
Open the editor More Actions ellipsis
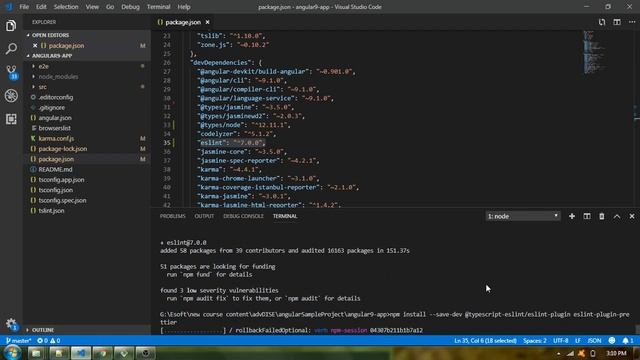click(631, 22)
